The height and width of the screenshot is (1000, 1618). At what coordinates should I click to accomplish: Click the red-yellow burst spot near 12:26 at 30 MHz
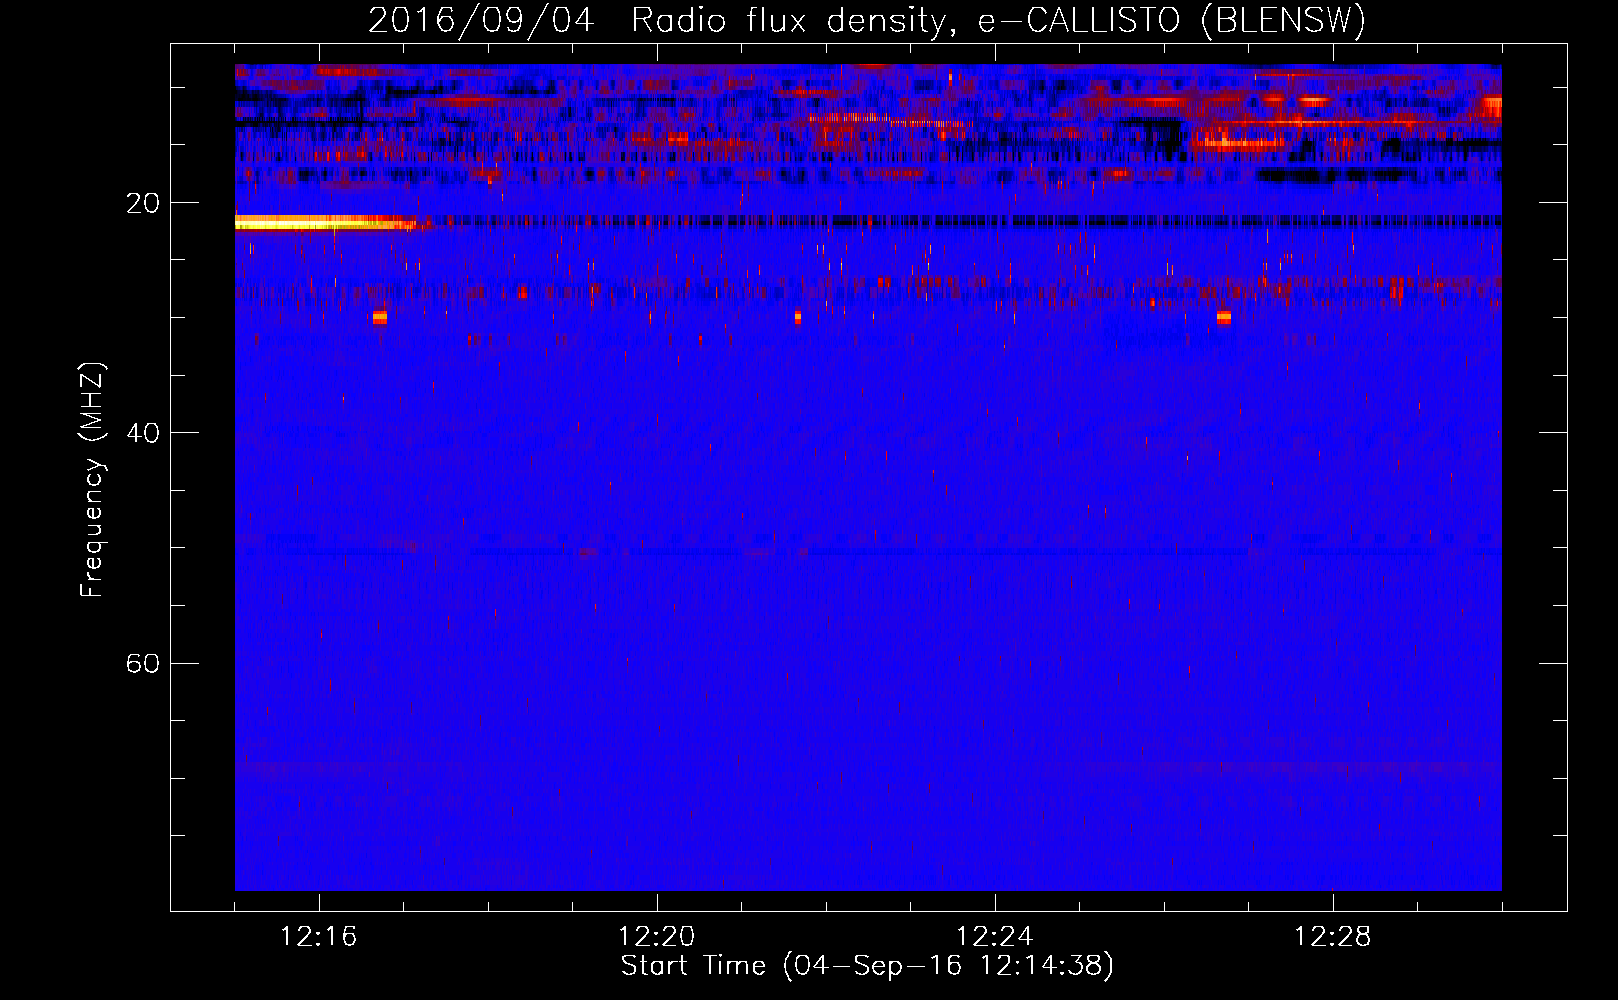coord(1224,317)
